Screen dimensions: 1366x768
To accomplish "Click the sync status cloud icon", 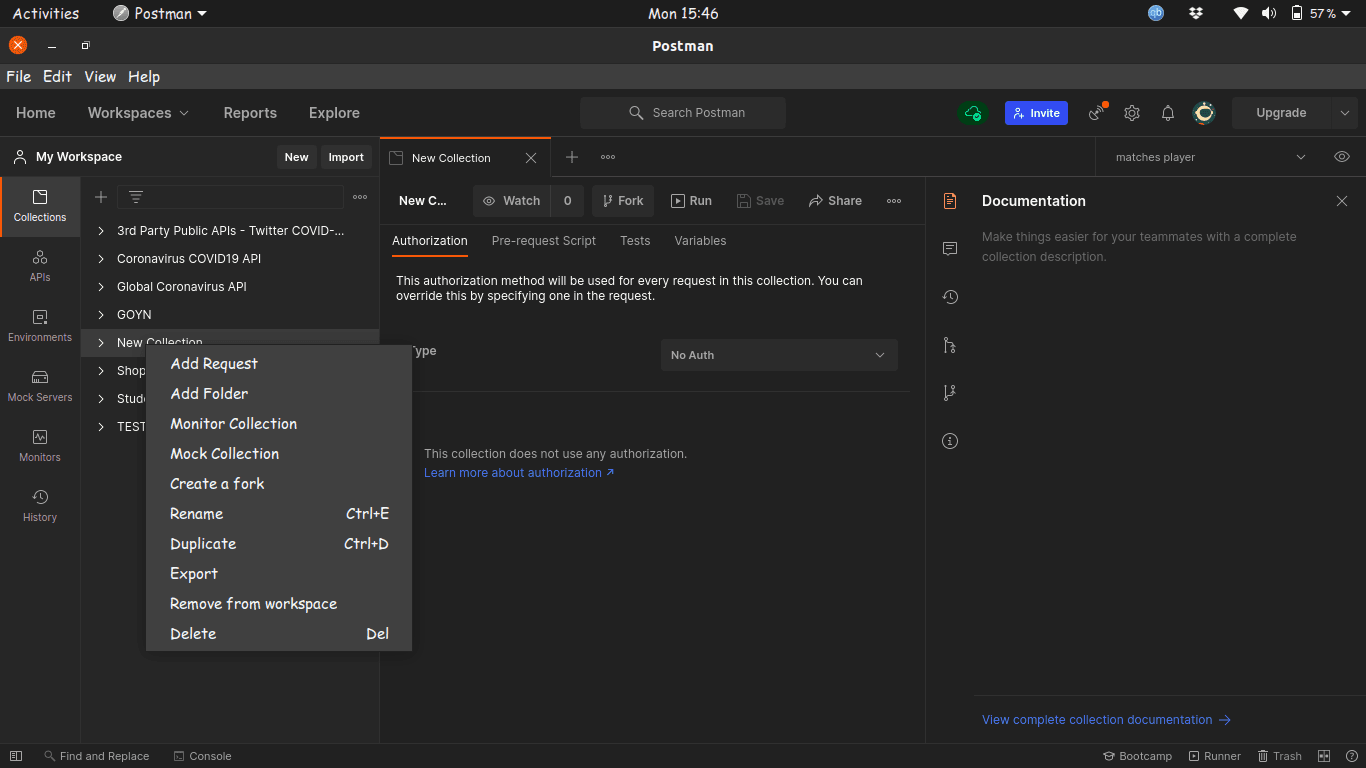I will point(973,113).
